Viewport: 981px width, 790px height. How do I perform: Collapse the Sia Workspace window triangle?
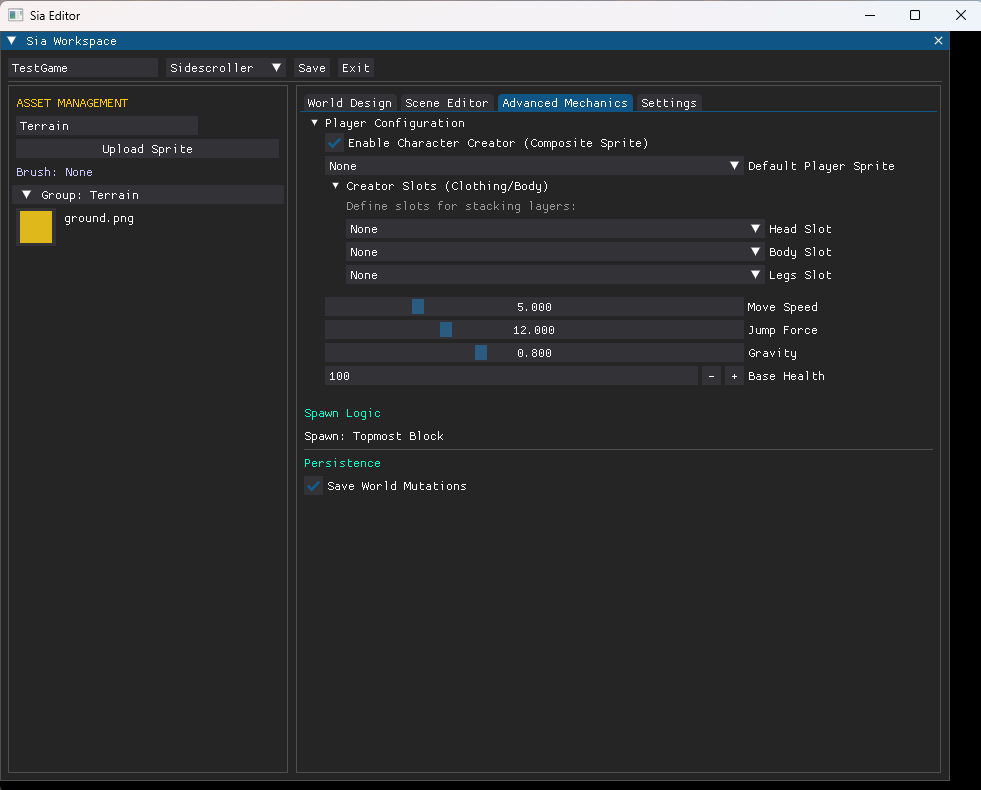[x=12, y=41]
